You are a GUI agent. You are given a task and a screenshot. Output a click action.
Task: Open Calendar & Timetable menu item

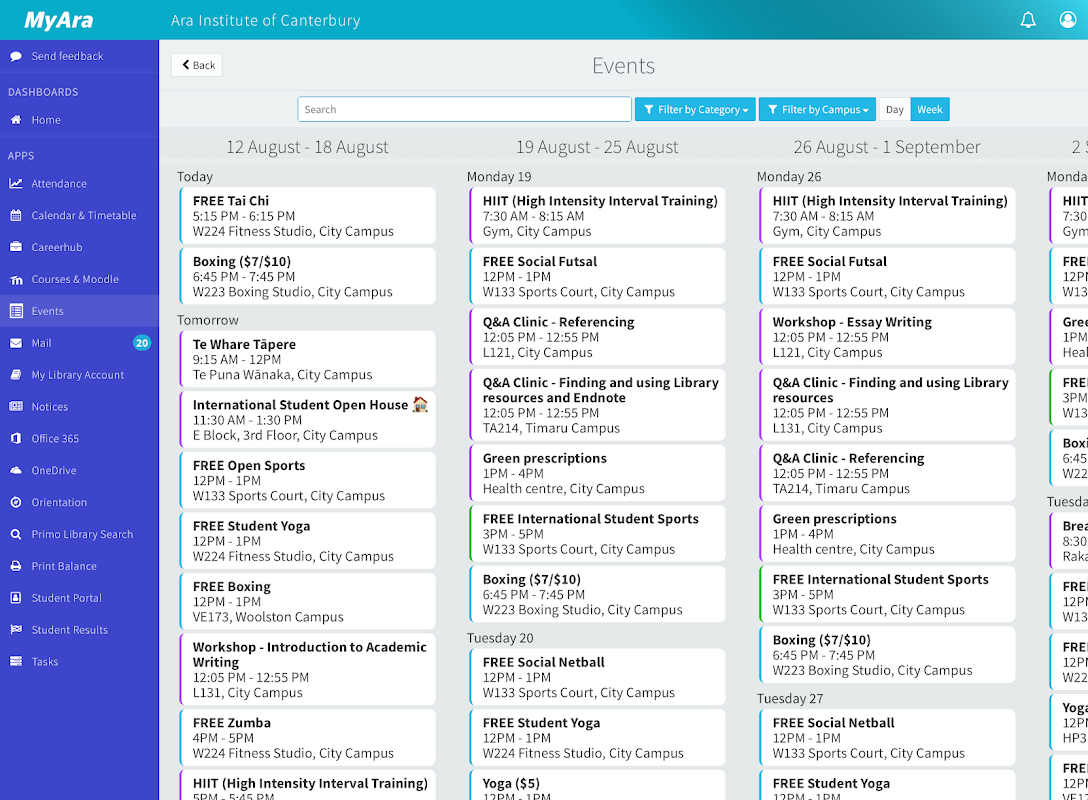(79, 216)
